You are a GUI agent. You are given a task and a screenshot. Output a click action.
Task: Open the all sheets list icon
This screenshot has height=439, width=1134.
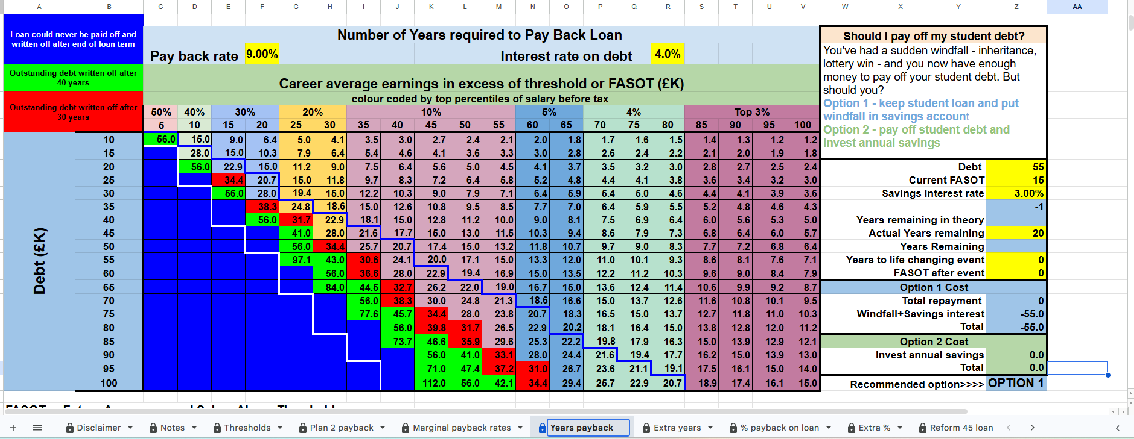pyautogui.click(x=38, y=427)
